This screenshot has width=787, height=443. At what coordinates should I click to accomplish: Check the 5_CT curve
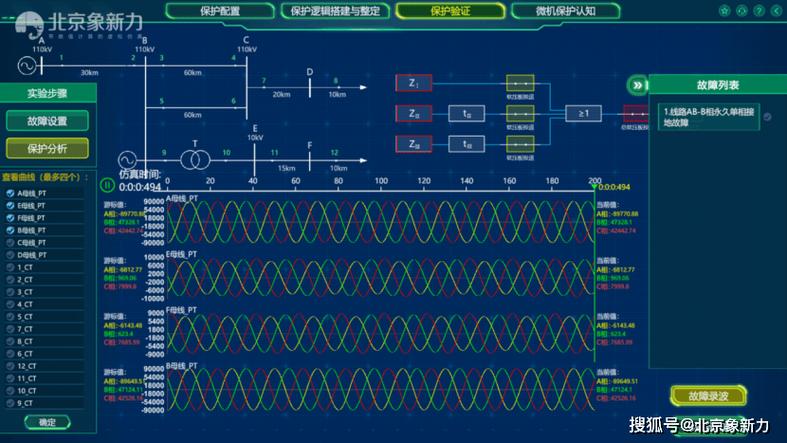click(10, 317)
